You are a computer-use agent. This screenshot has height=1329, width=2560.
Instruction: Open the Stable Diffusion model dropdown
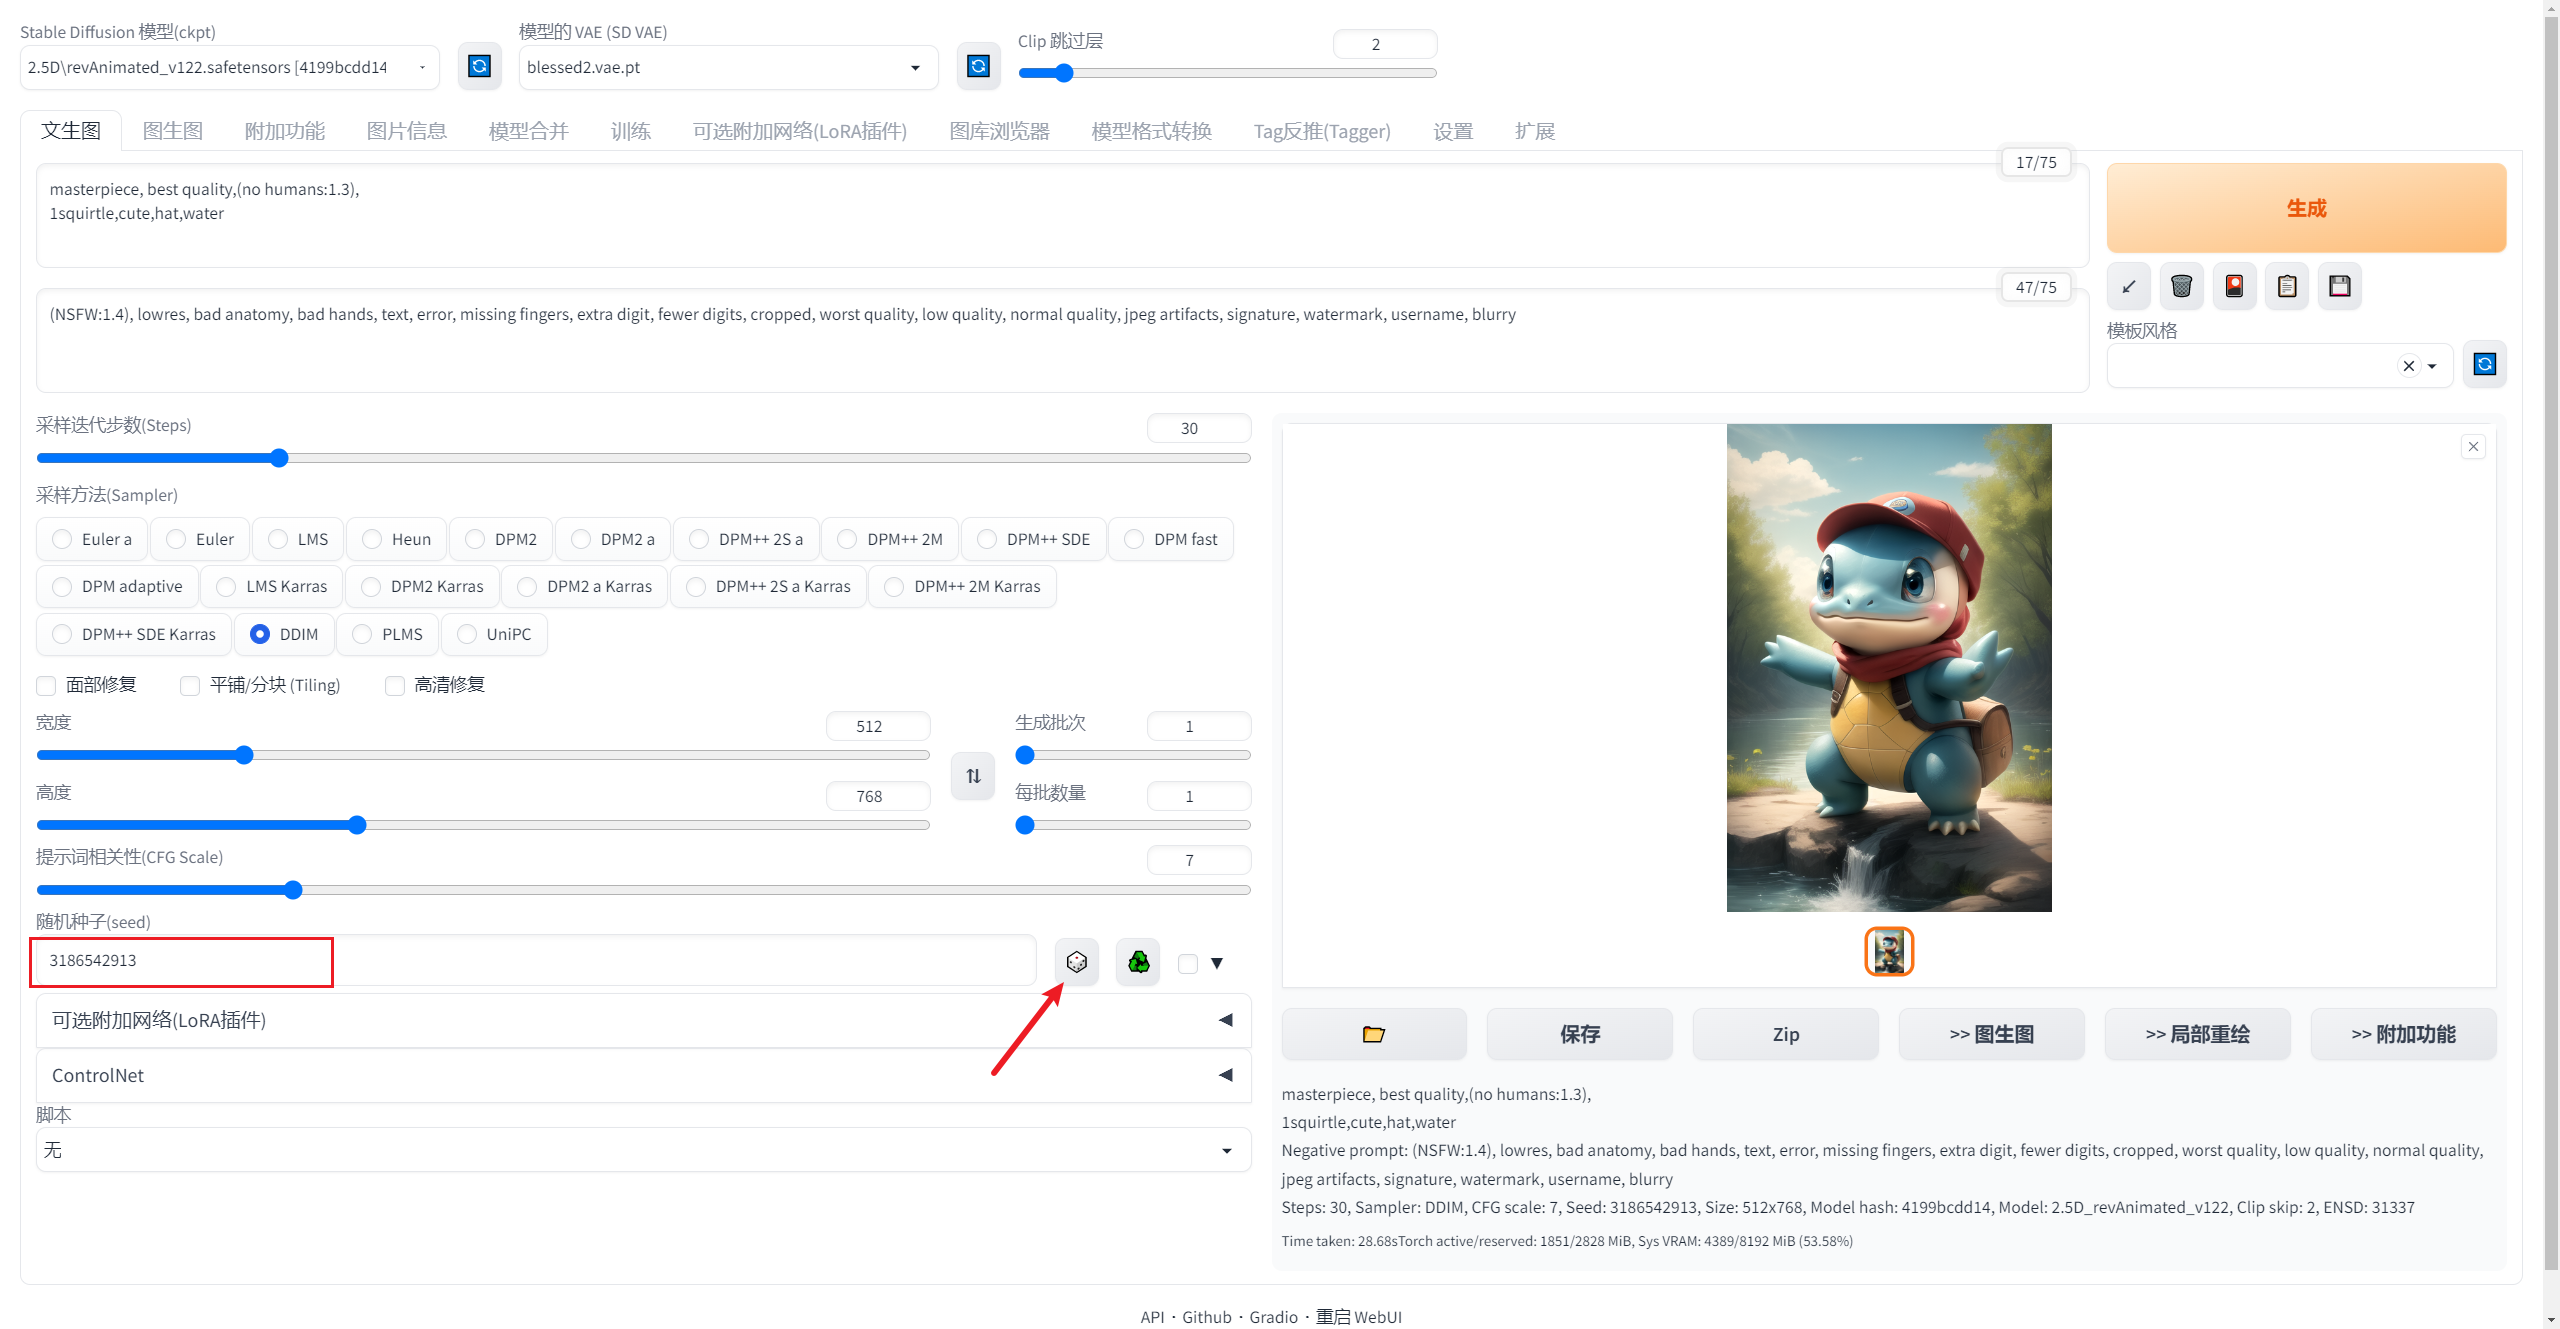[x=229, y=67]
